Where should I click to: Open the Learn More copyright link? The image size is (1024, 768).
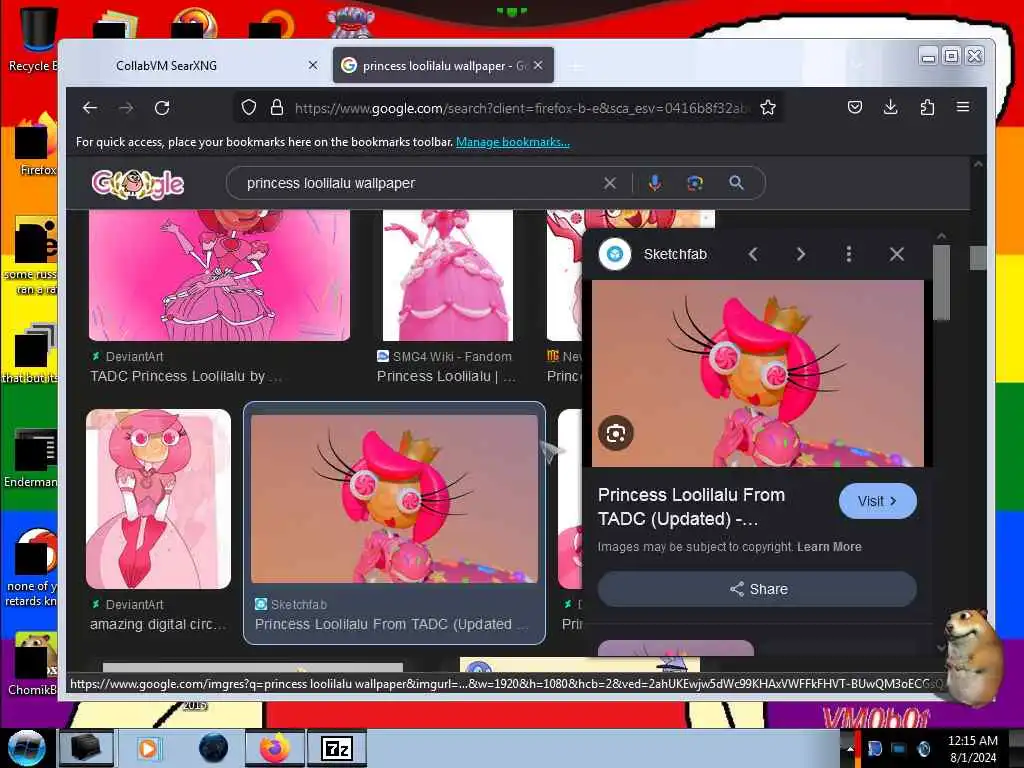click(829, 547)
